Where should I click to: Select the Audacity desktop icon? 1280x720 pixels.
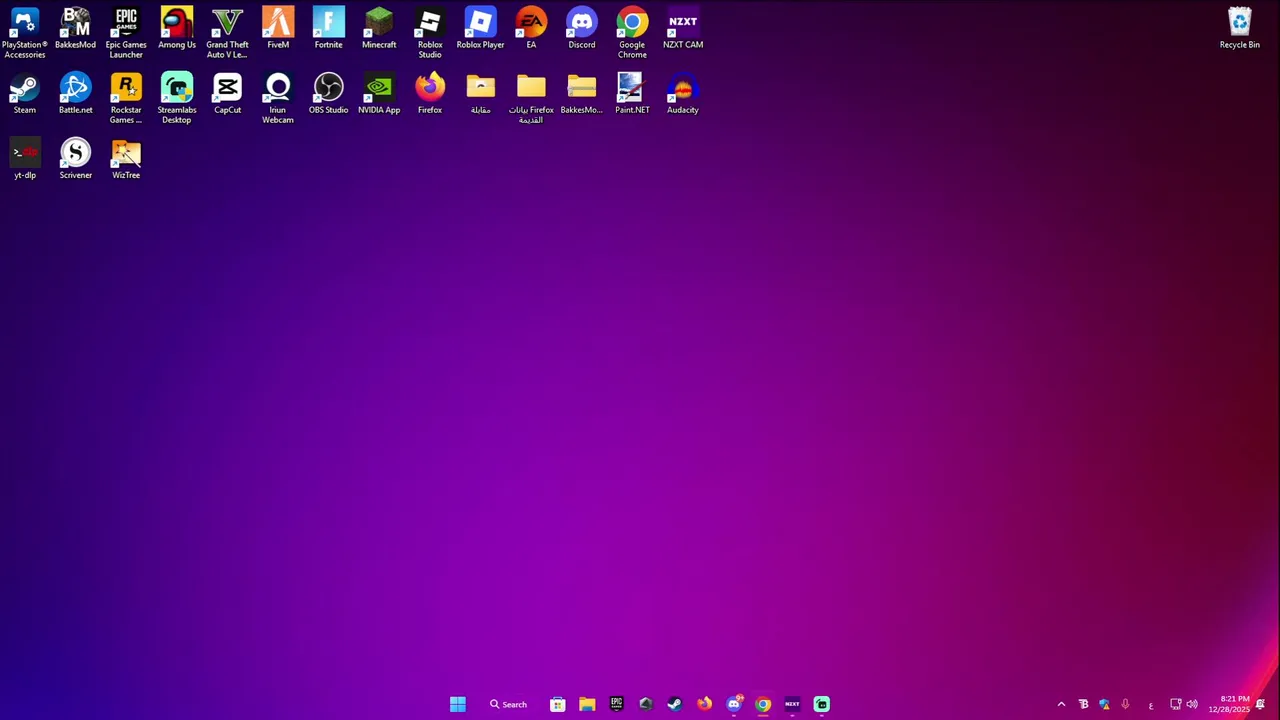(x=683, y=94)
